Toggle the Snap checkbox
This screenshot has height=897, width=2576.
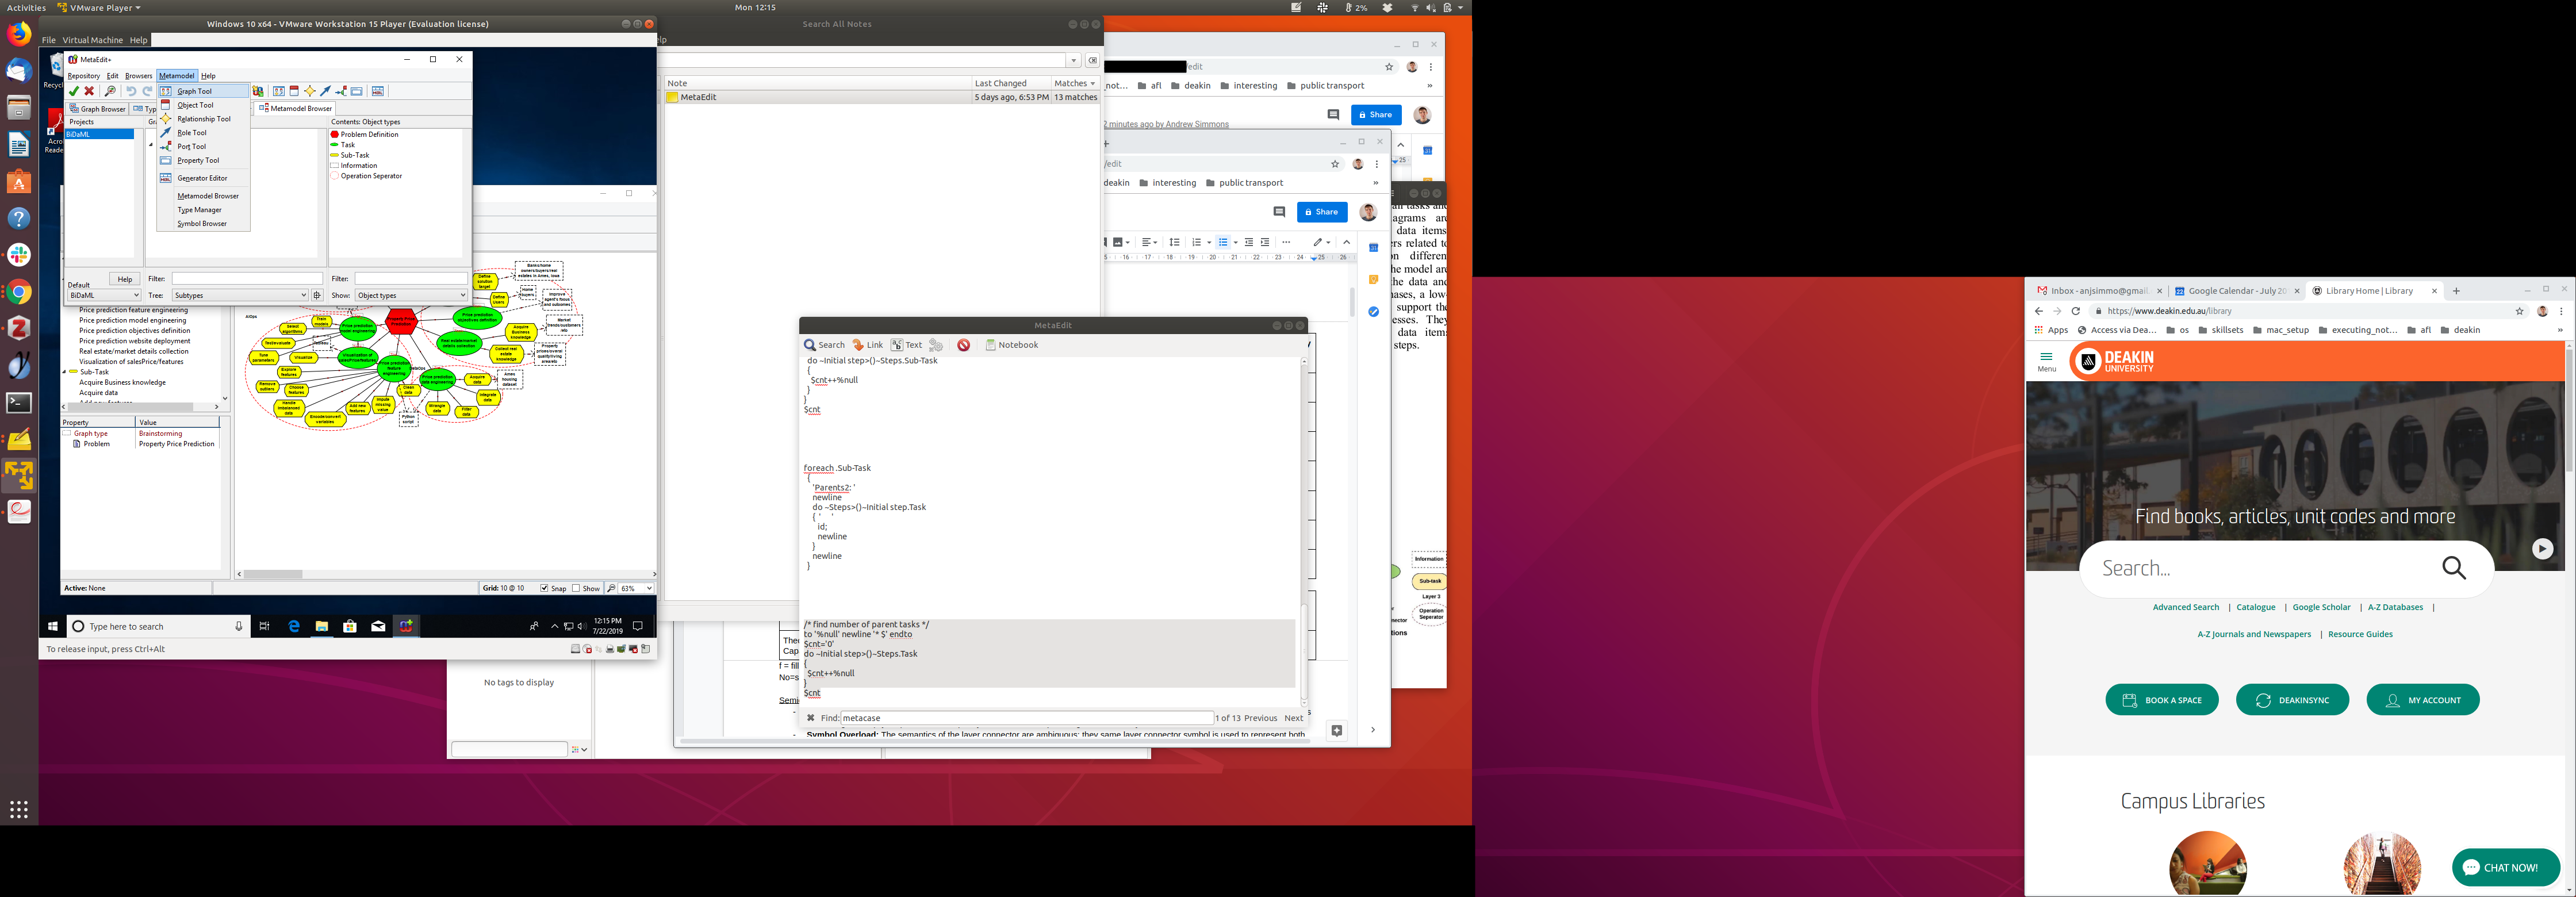coord(545,588)
